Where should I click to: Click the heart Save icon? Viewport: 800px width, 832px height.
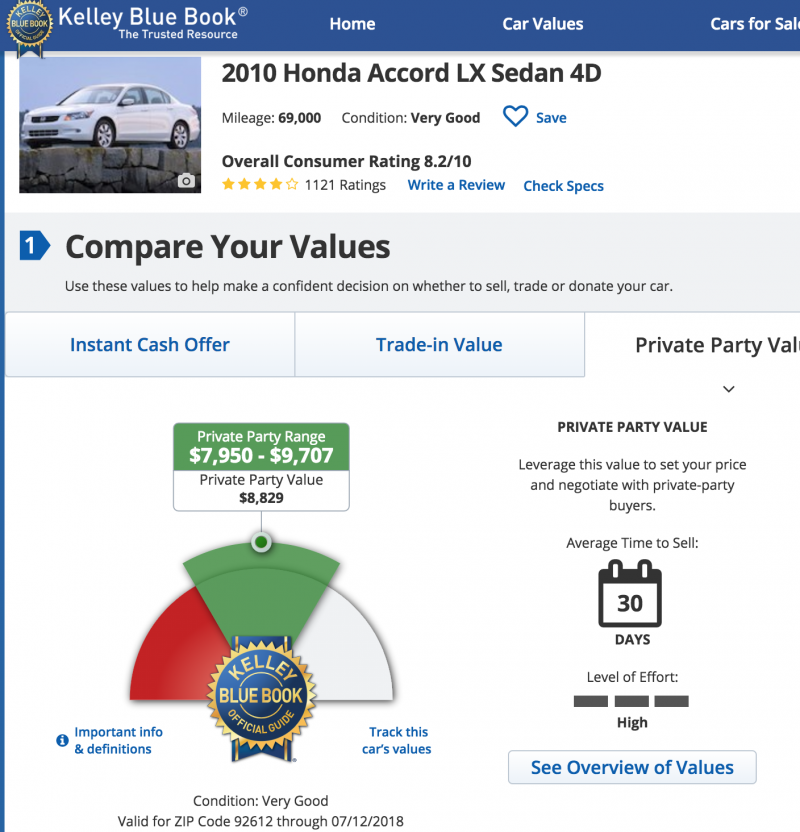[x=515, y=116]
